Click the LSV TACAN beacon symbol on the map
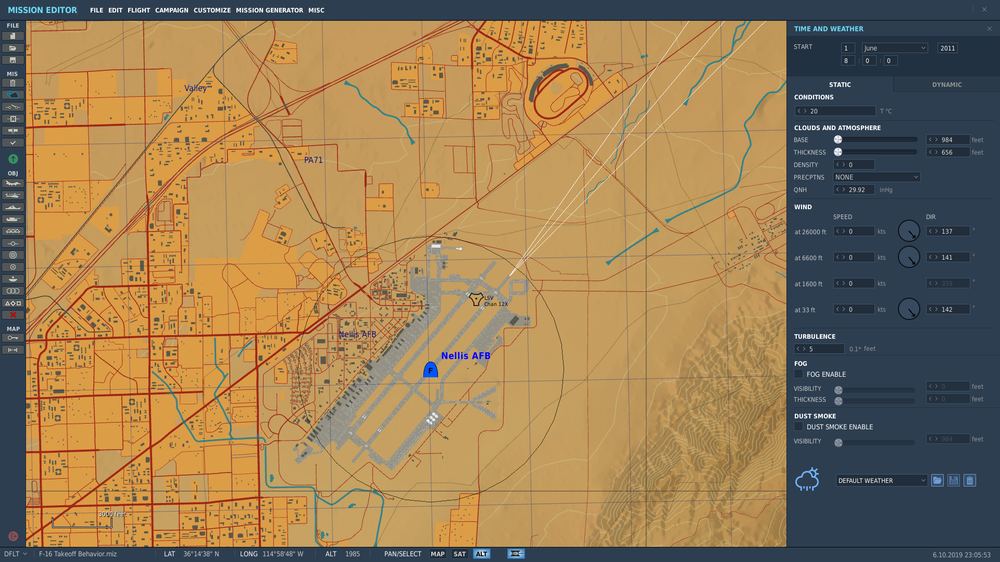 tap(475, 299)
